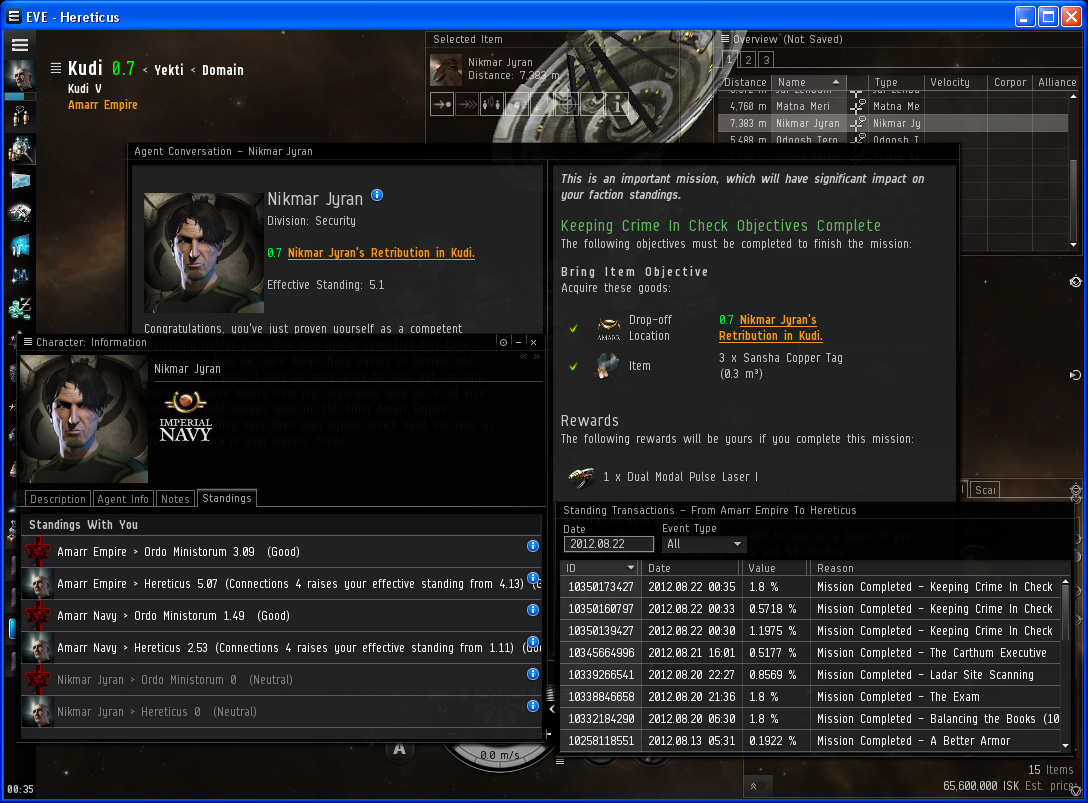Click the Lock Target action in Selected Item
The height and width of the screenshot is (803, 1088).
coord(567,105)
